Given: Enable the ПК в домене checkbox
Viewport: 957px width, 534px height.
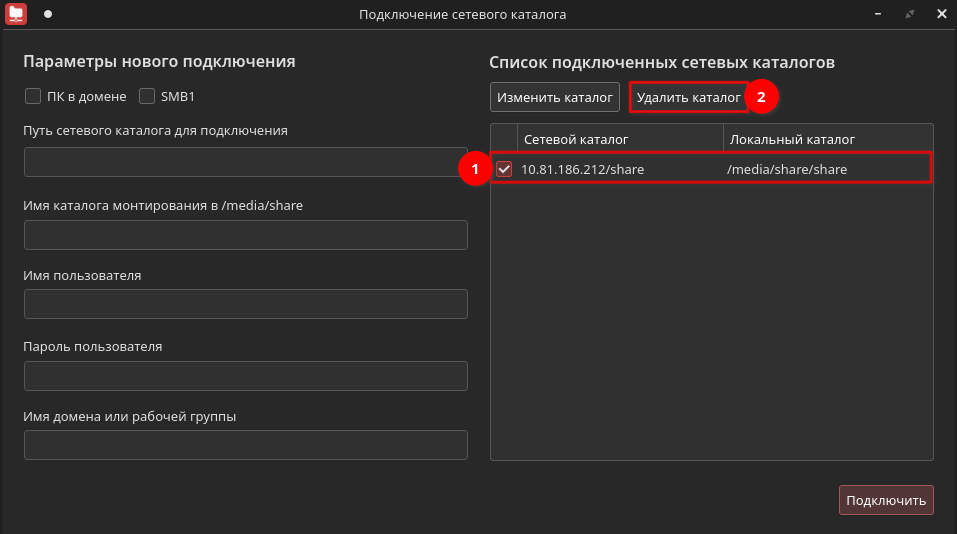Looking at the screenshot, I should click(33, 97).
